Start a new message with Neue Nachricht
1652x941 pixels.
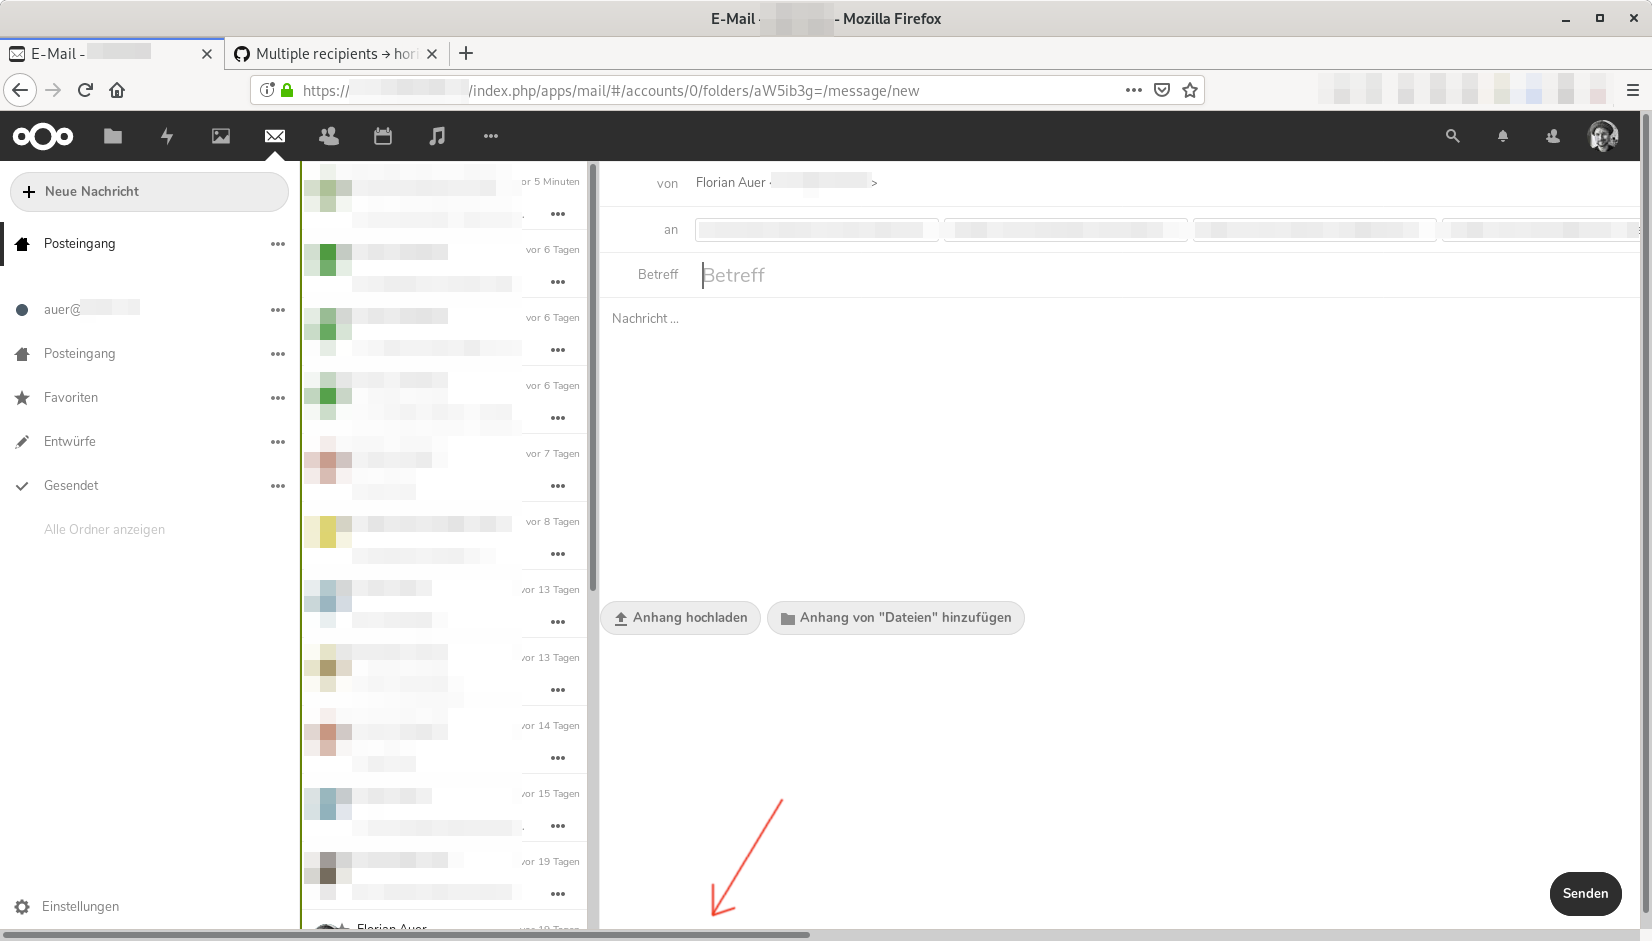click(x=149, y=191)
